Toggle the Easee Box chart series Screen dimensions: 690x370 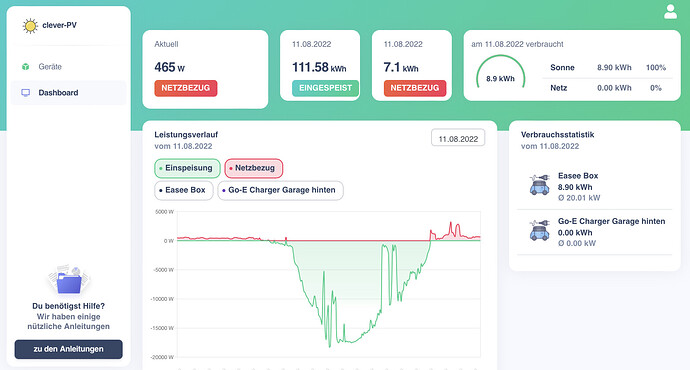pyautogui.click(x=184, y=190)
